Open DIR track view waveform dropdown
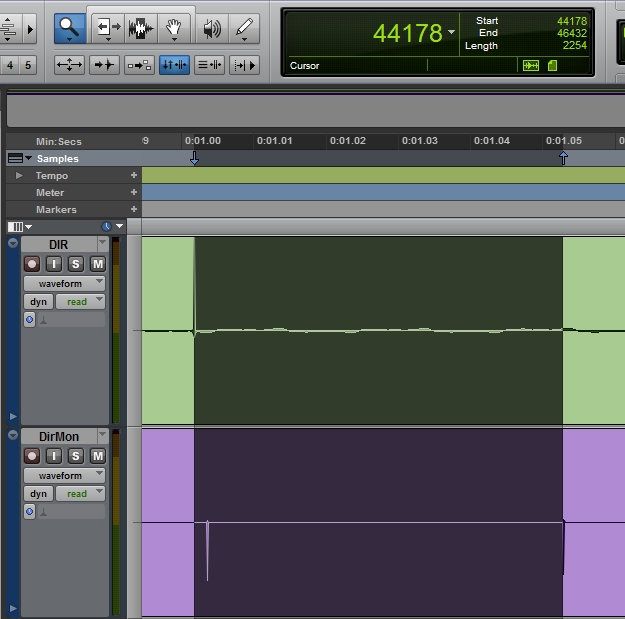 tap(65, 283)
